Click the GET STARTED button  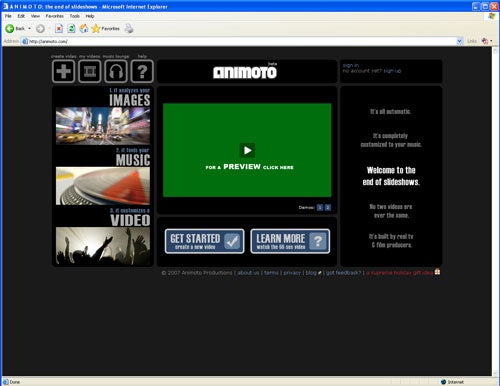point(204,241)
